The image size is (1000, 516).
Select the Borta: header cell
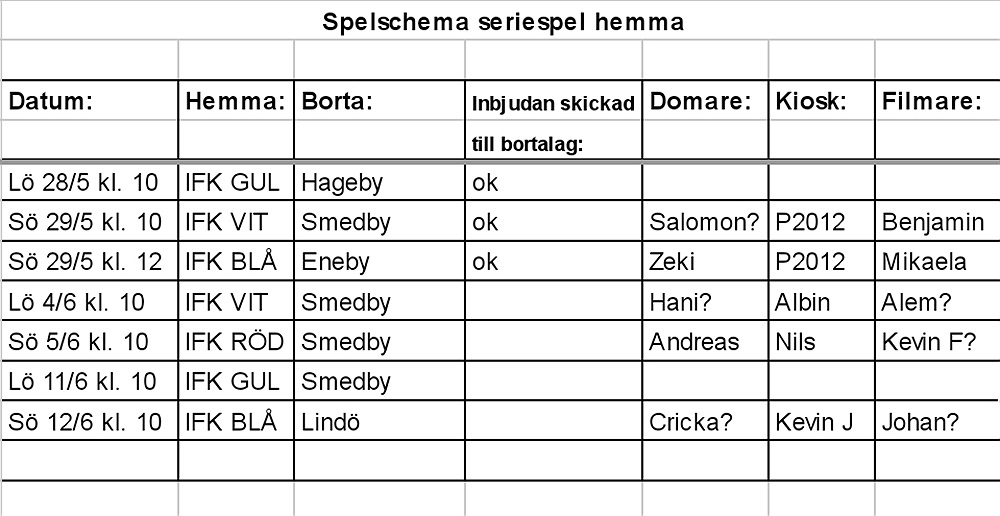point(379,101)
